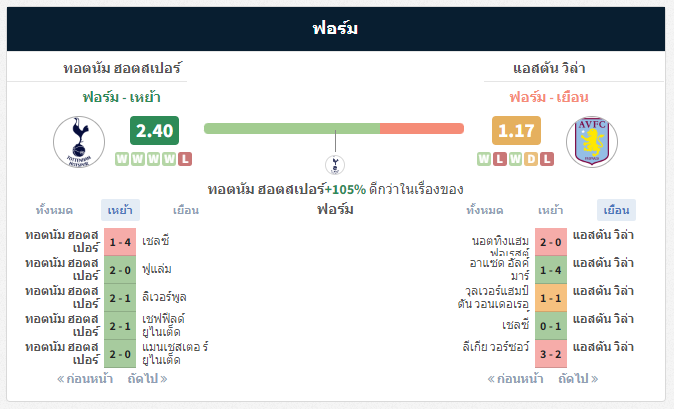Screen dimensions: 674x409
Task: Click Aston Villa's orange D form badge
Action: click(x=531, y=159)
